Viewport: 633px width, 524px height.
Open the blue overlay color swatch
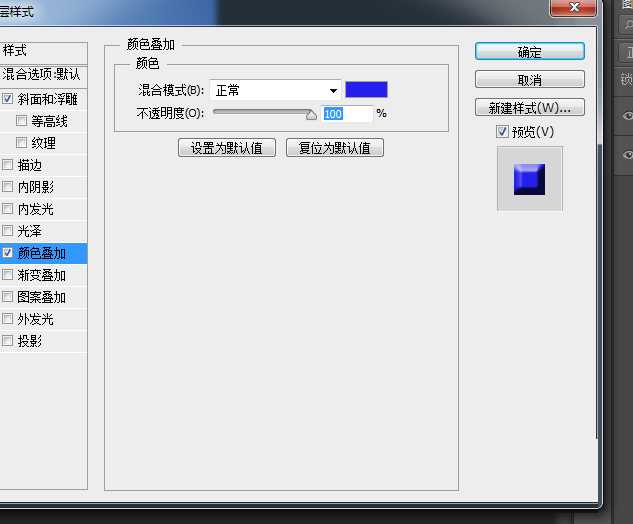[x=366, y=90]
